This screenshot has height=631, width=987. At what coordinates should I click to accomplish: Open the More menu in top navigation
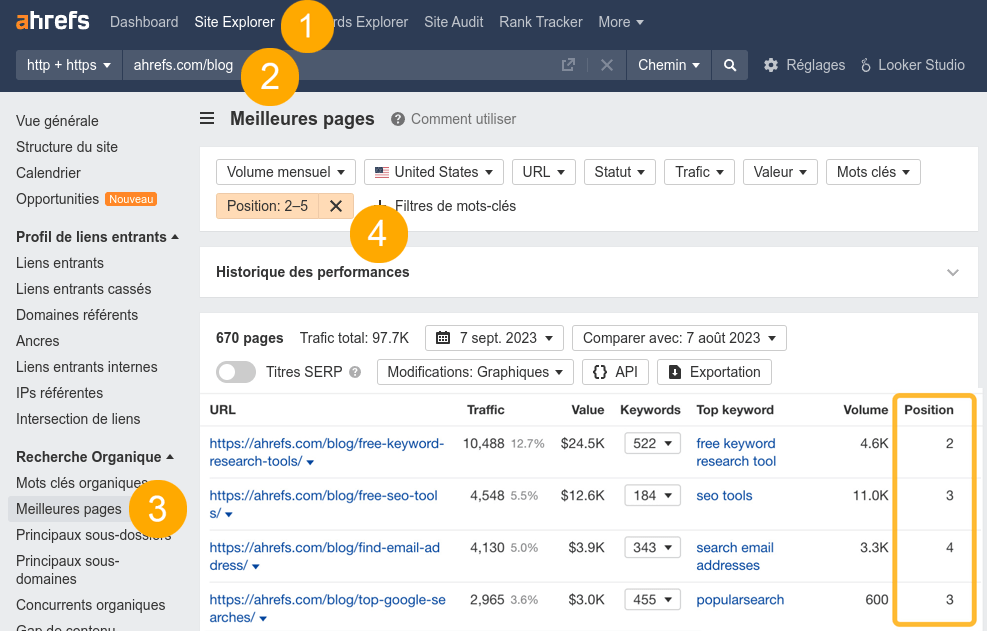pos(620,21)
